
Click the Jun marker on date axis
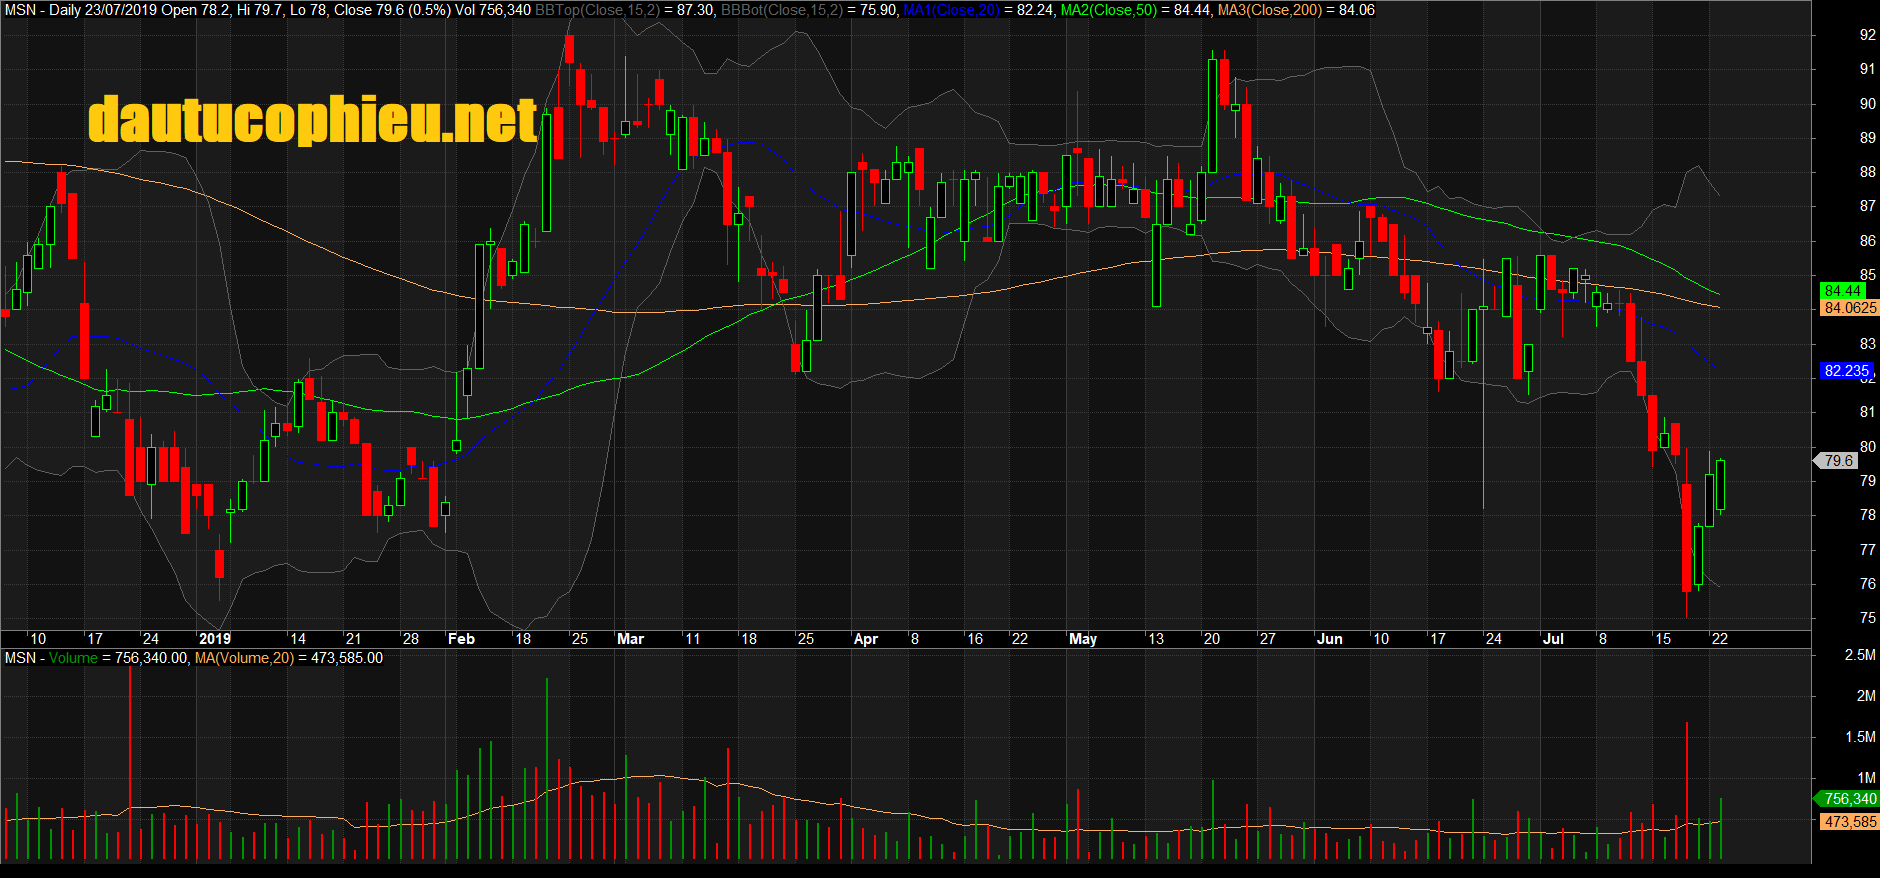coord(1329,639)
